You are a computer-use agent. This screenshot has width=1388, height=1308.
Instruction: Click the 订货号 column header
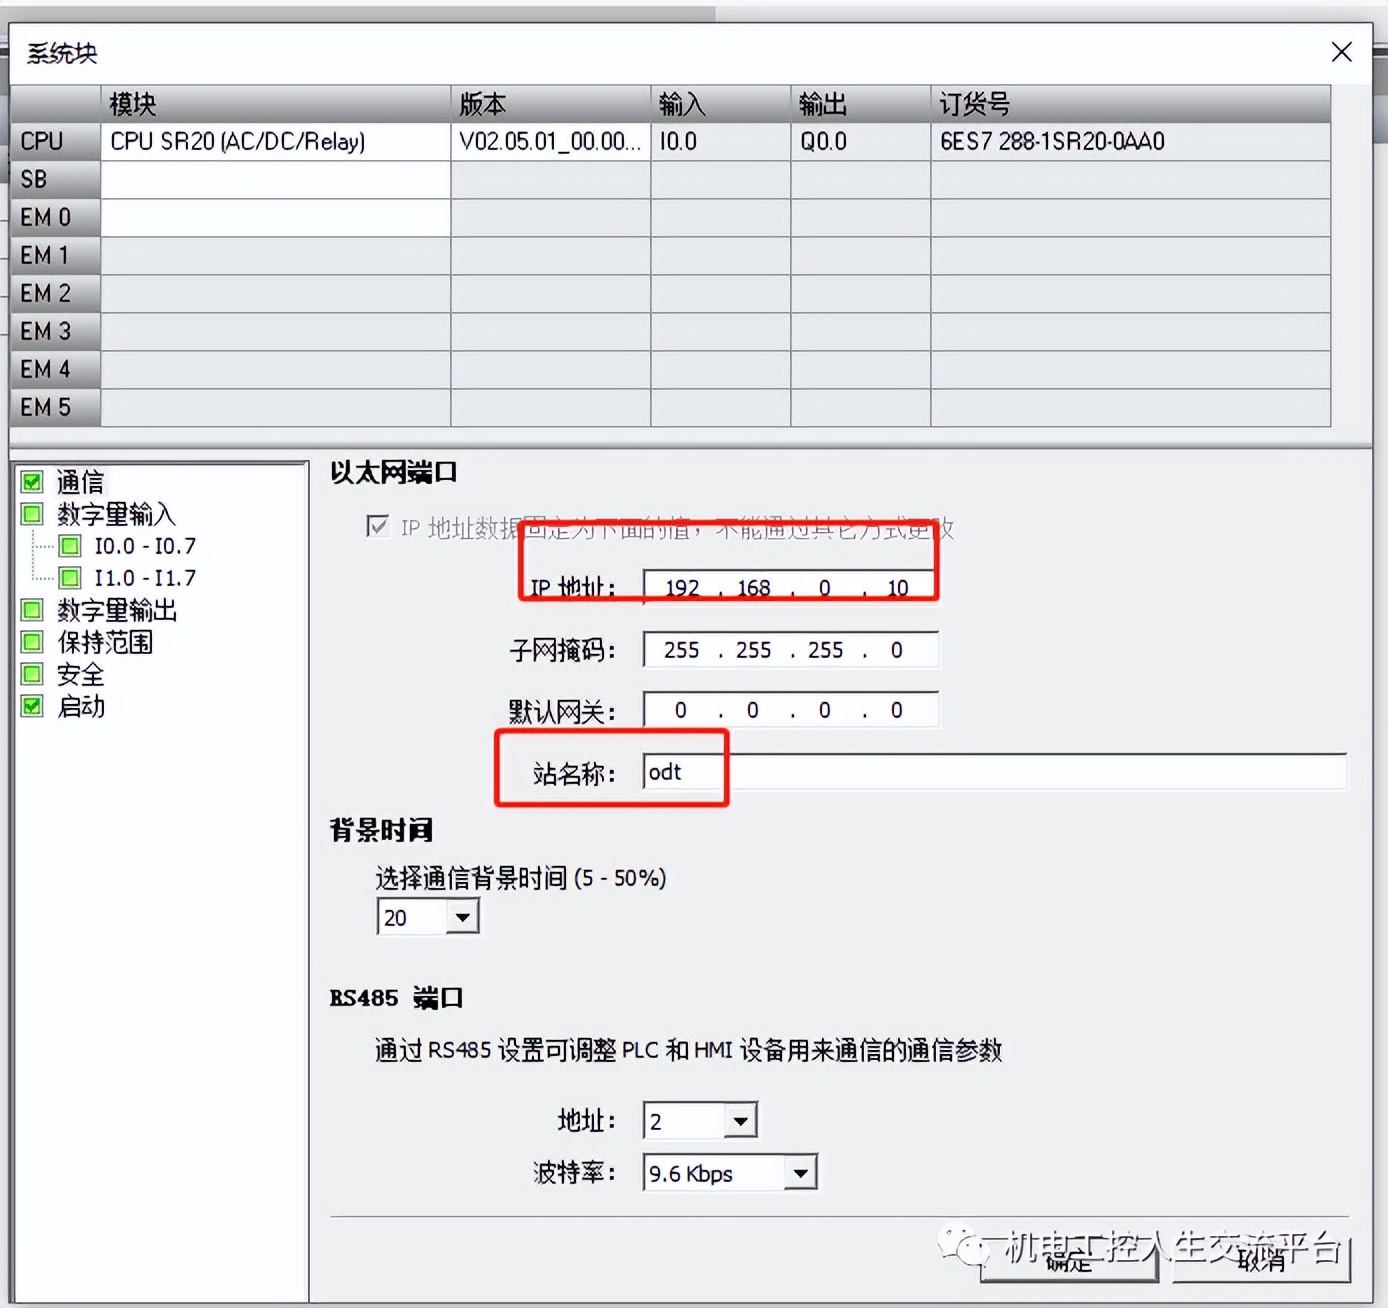click(1131, 104)
